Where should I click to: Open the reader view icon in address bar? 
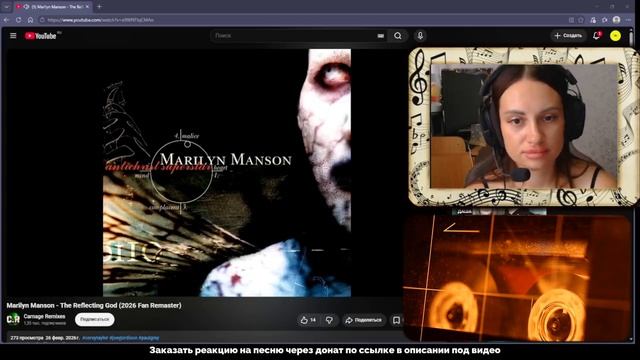pos(571,20)
